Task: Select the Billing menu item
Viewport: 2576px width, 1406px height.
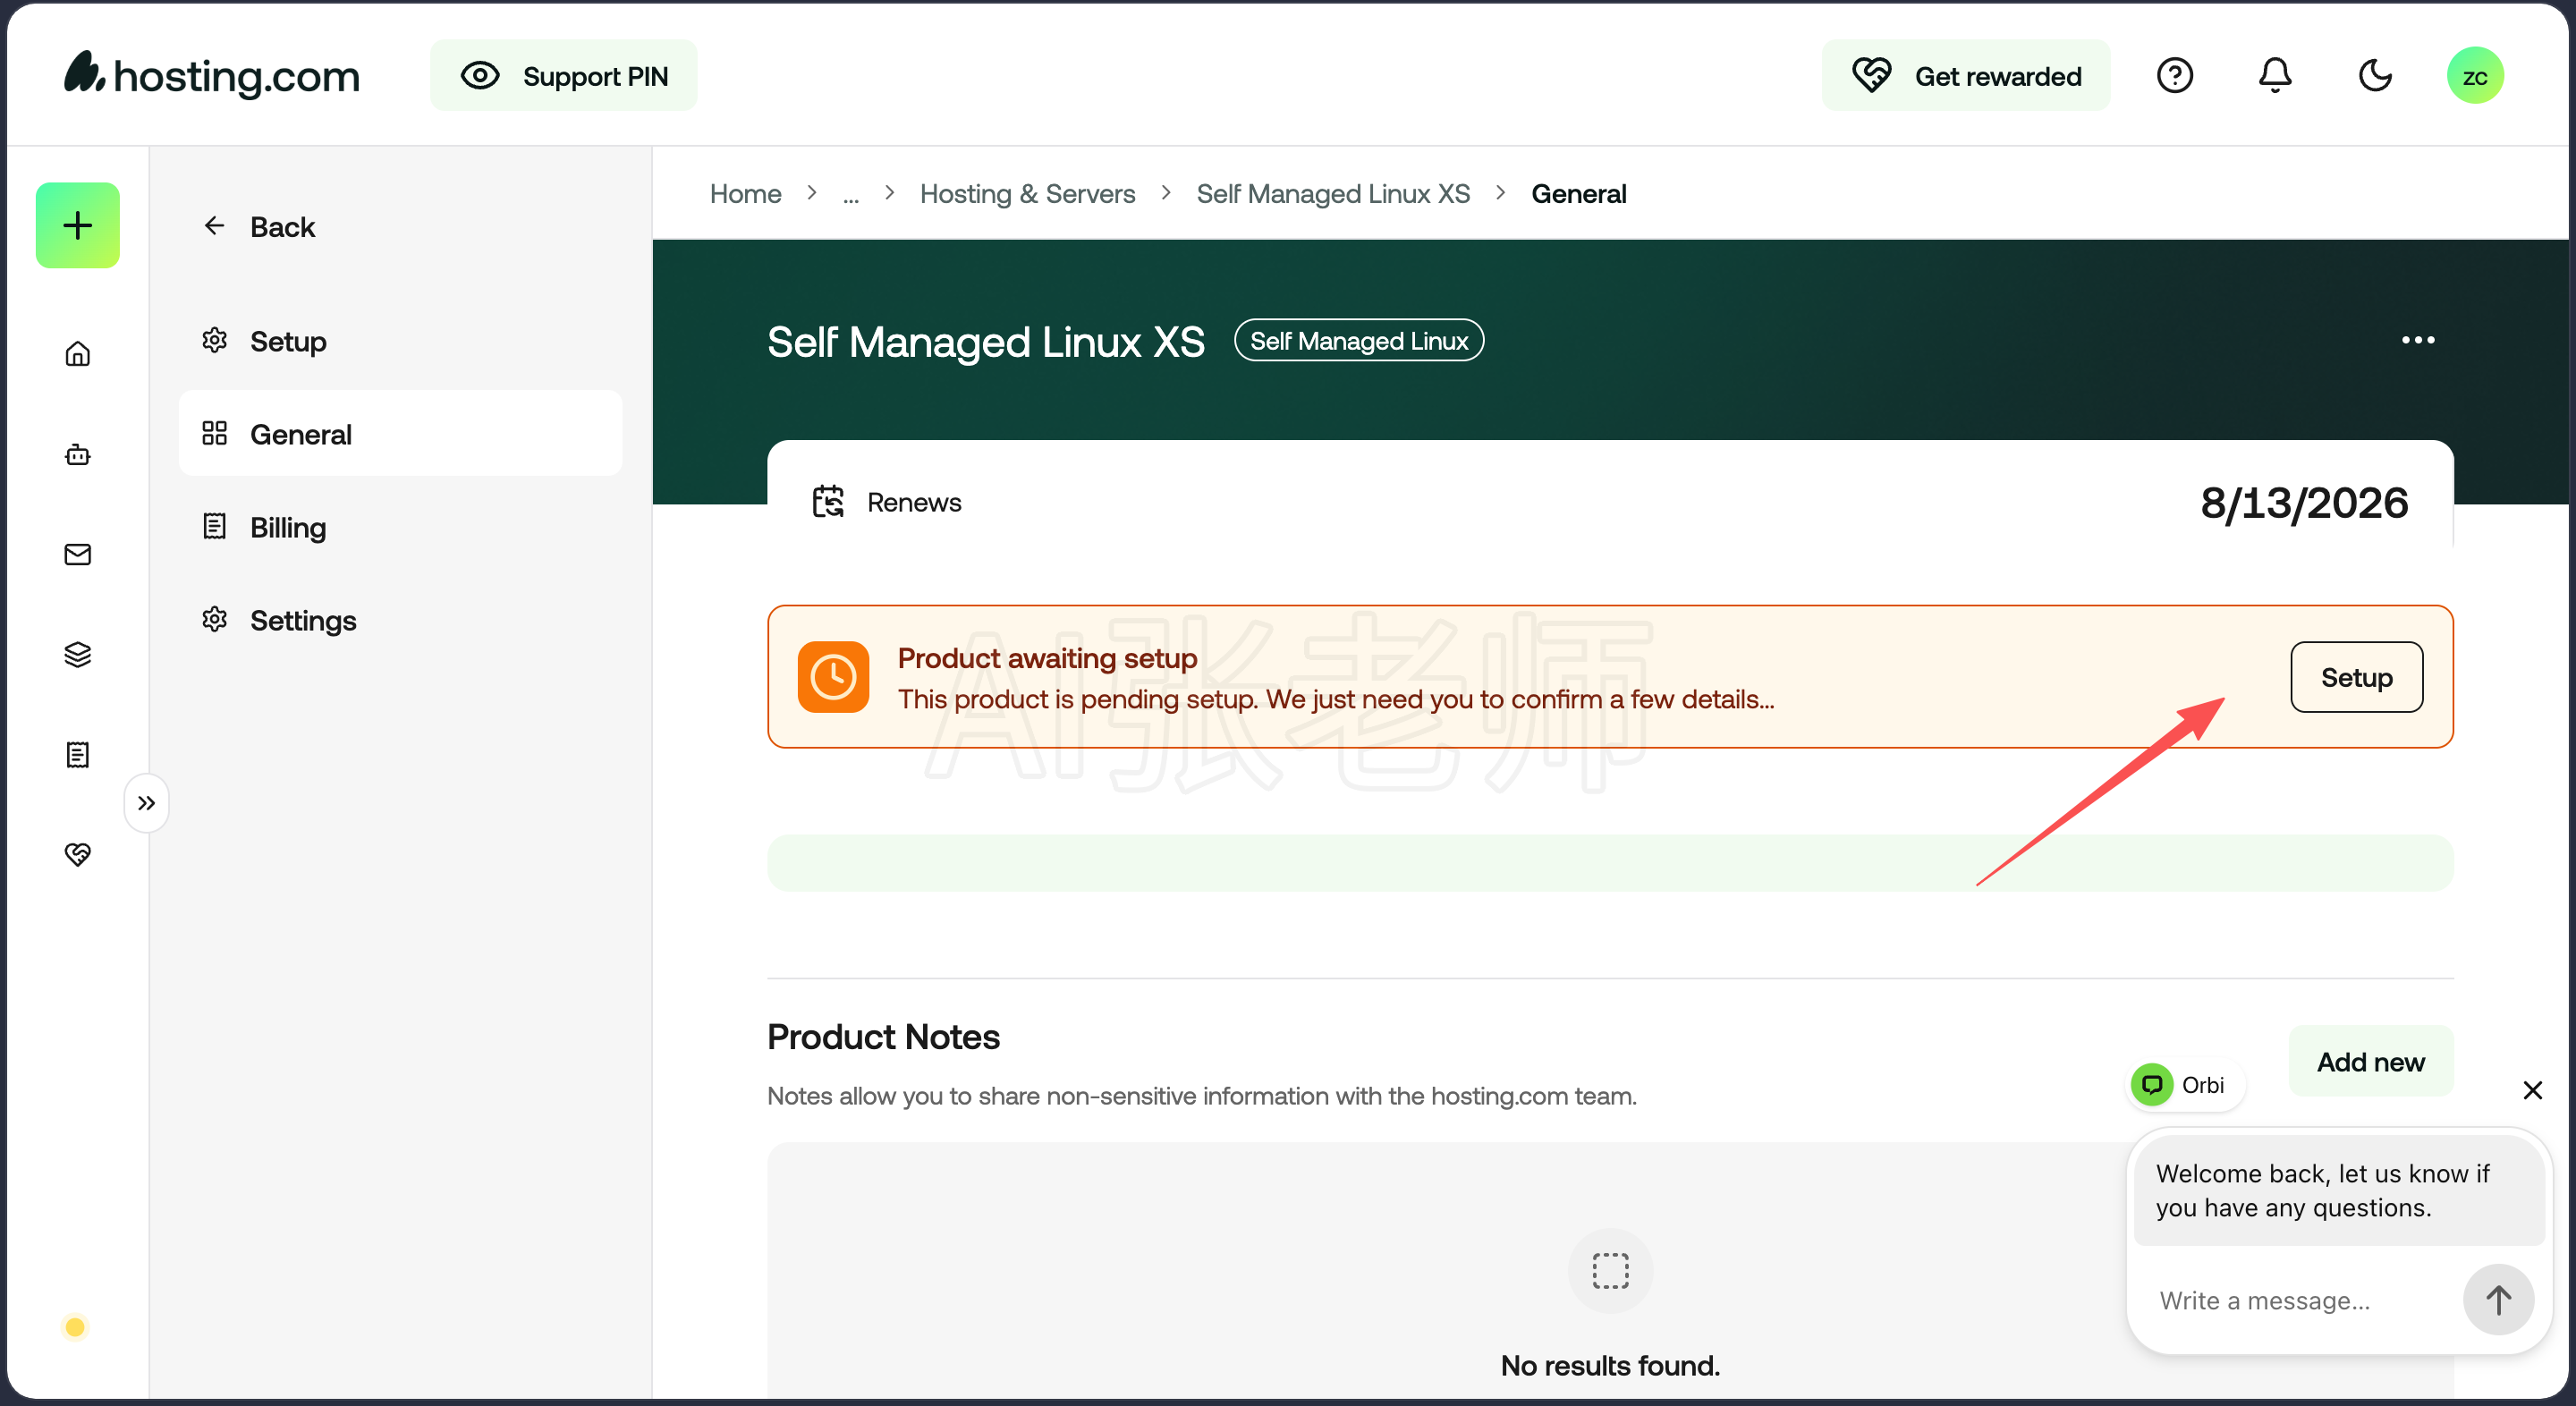Action: click(x=400, y=527)
